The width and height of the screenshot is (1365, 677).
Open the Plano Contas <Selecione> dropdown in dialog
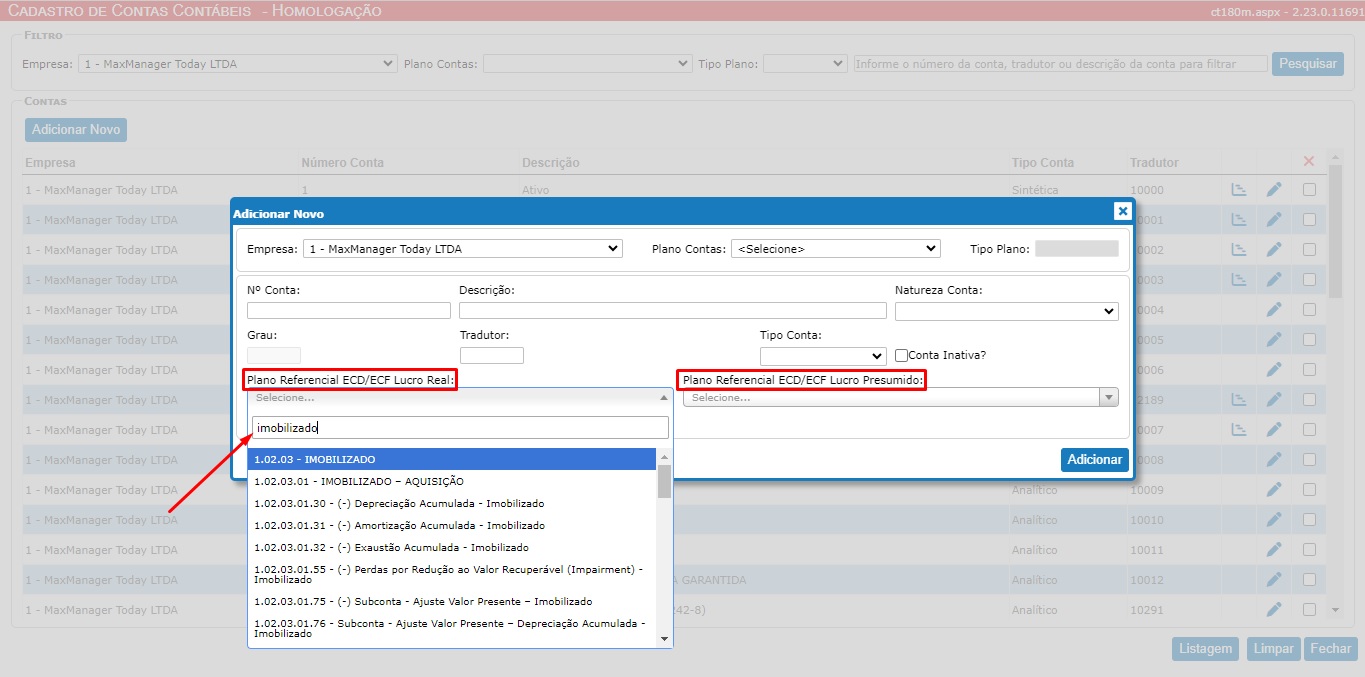tap(835, 249)
